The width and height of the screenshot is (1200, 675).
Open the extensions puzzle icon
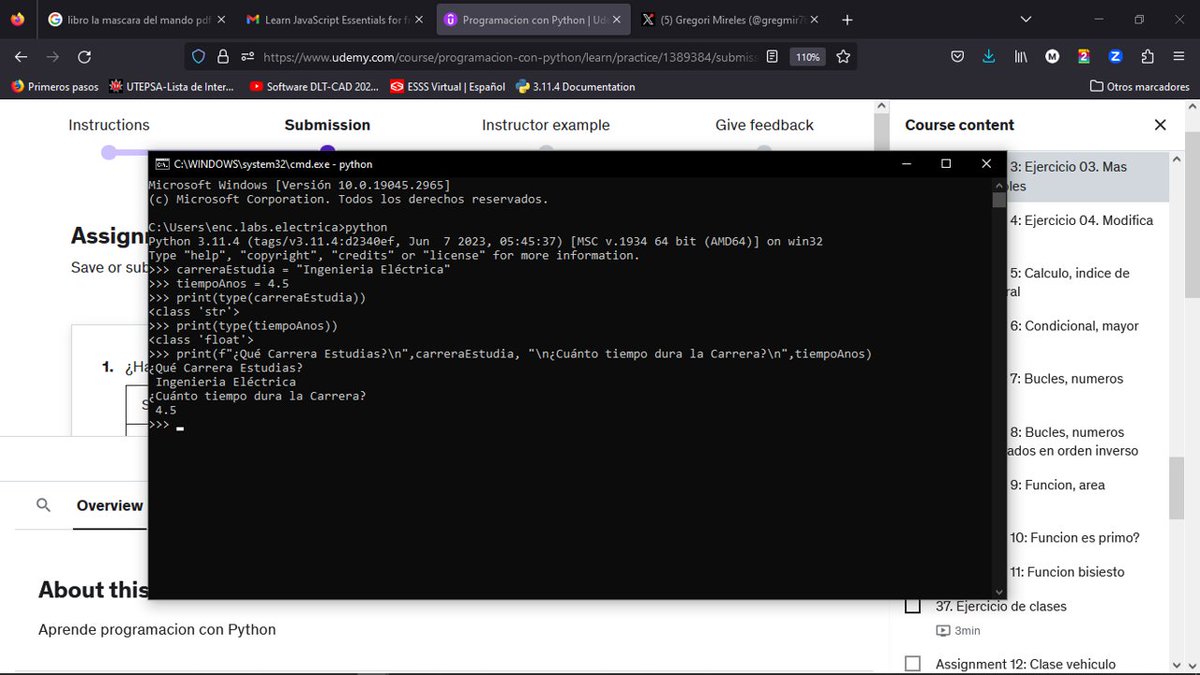click(x=1147, y=57)
